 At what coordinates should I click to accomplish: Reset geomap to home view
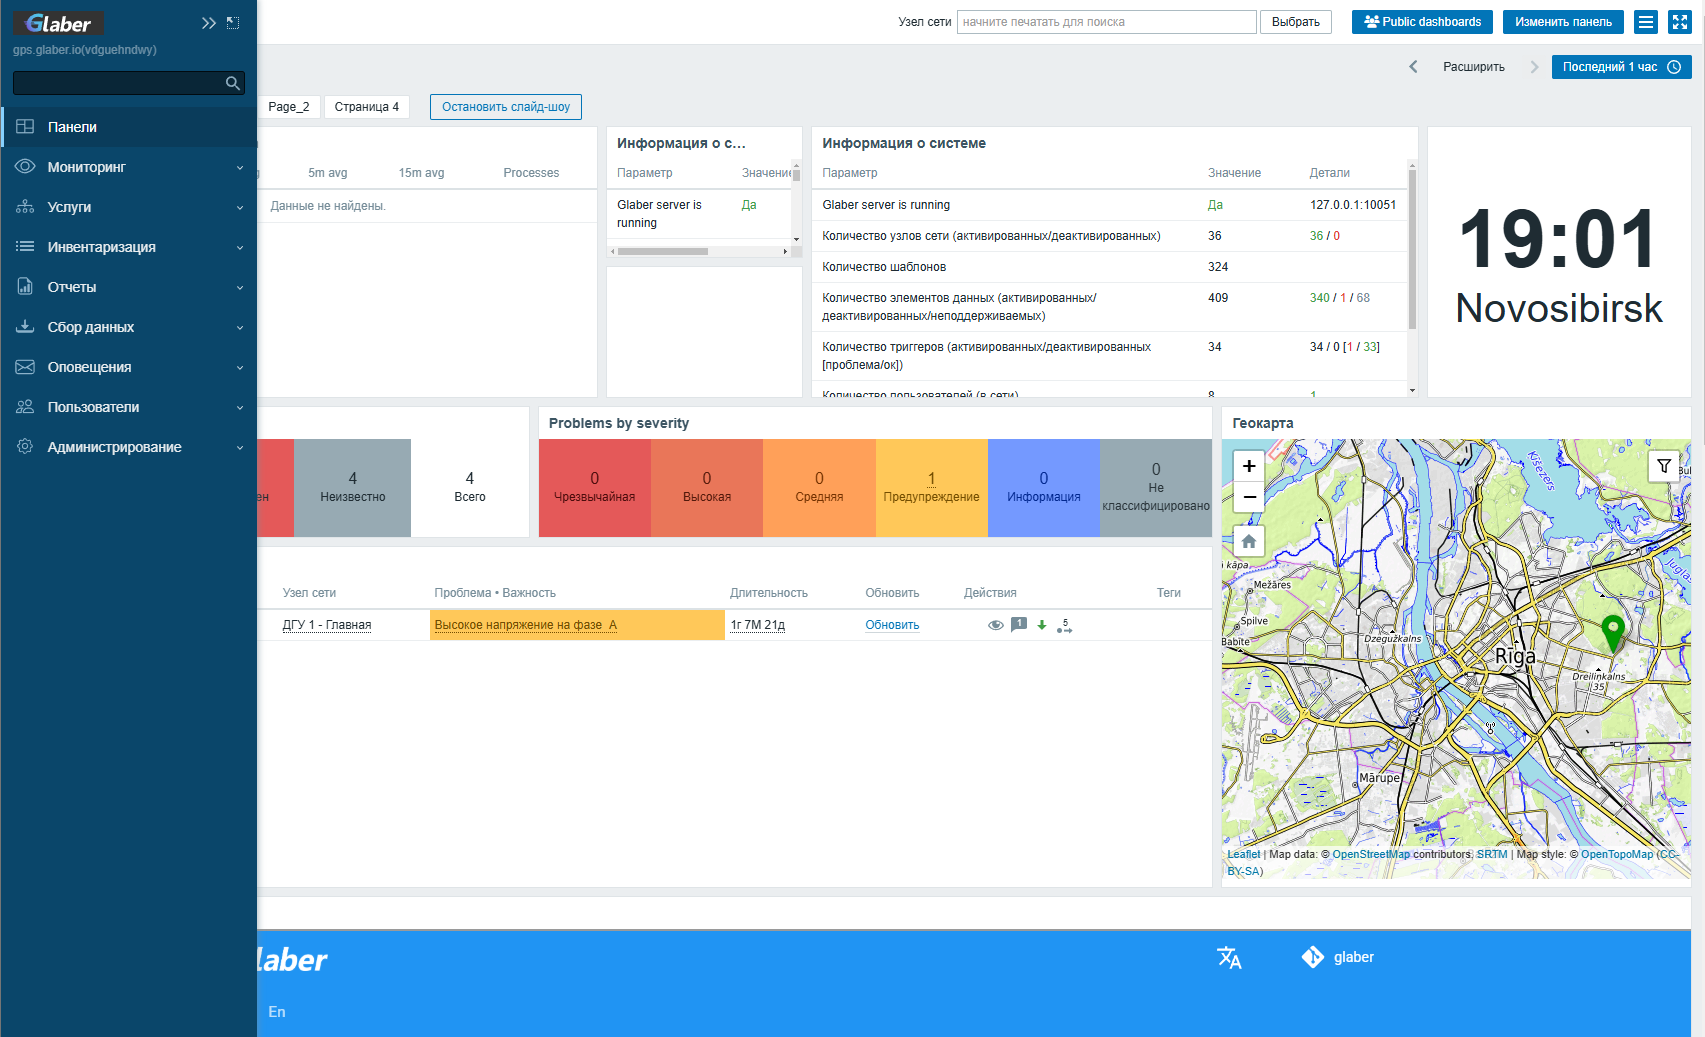[x=1249, y=541]
